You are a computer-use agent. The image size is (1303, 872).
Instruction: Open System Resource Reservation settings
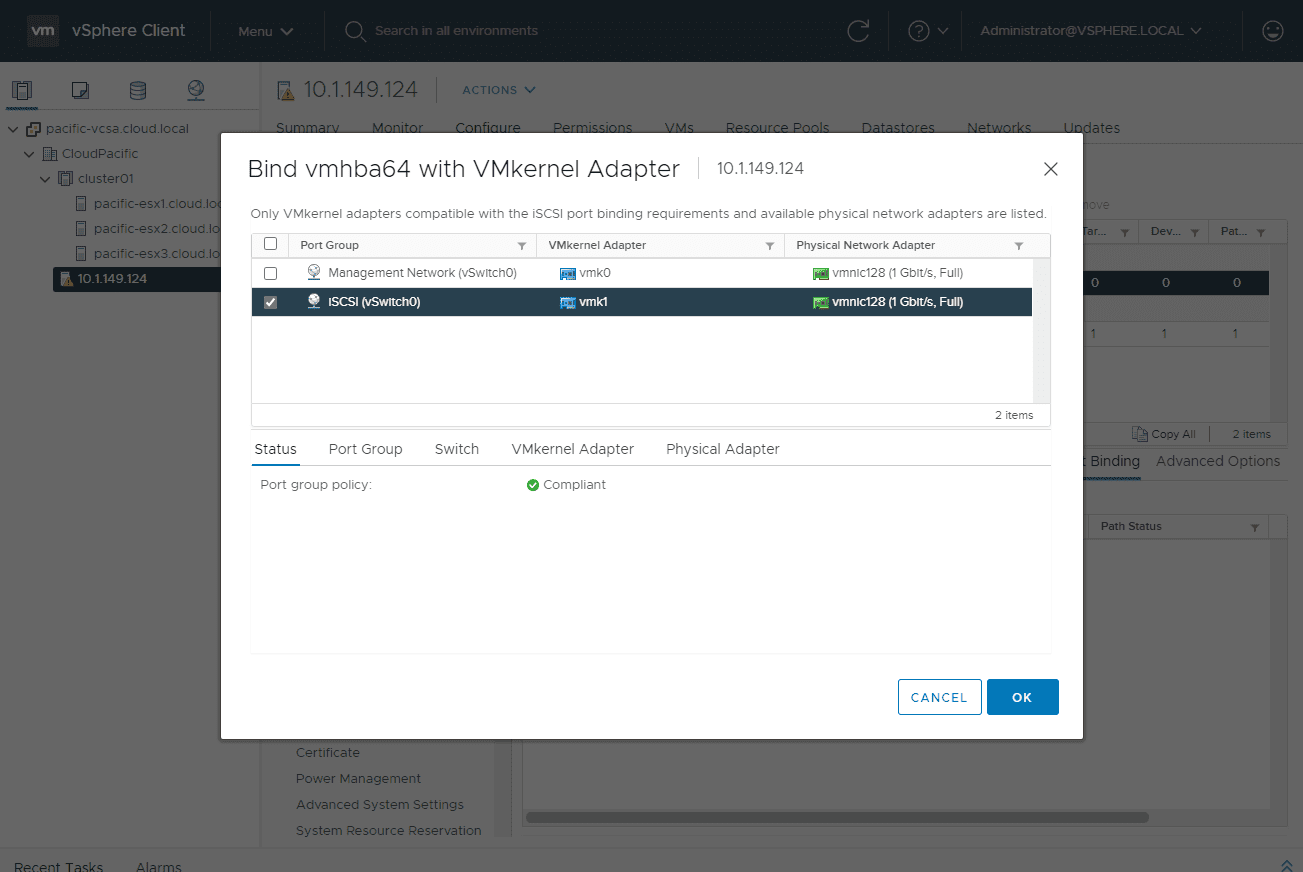click(389, 831)
